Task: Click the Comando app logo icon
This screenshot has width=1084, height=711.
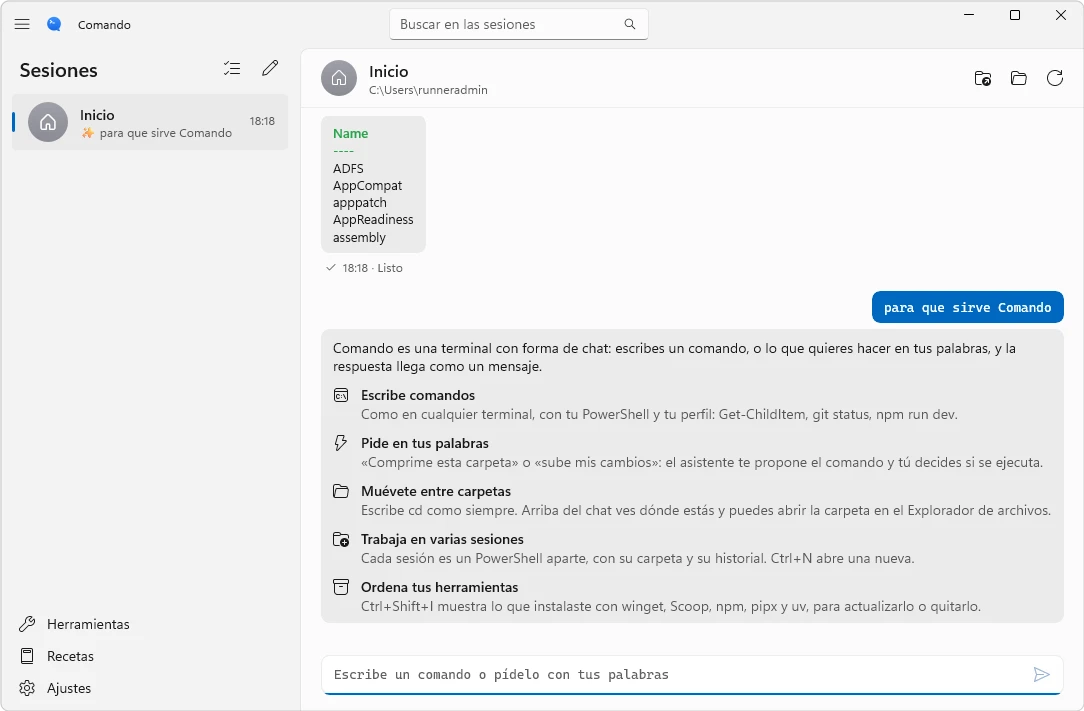Action: pos(54,24)
